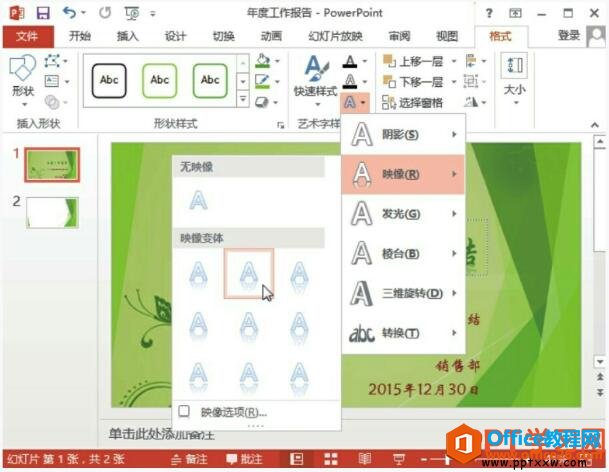Click Selection Pane (选择窗格) button
Viewport: 609px width, 472px height.
(x=412, y=103)
